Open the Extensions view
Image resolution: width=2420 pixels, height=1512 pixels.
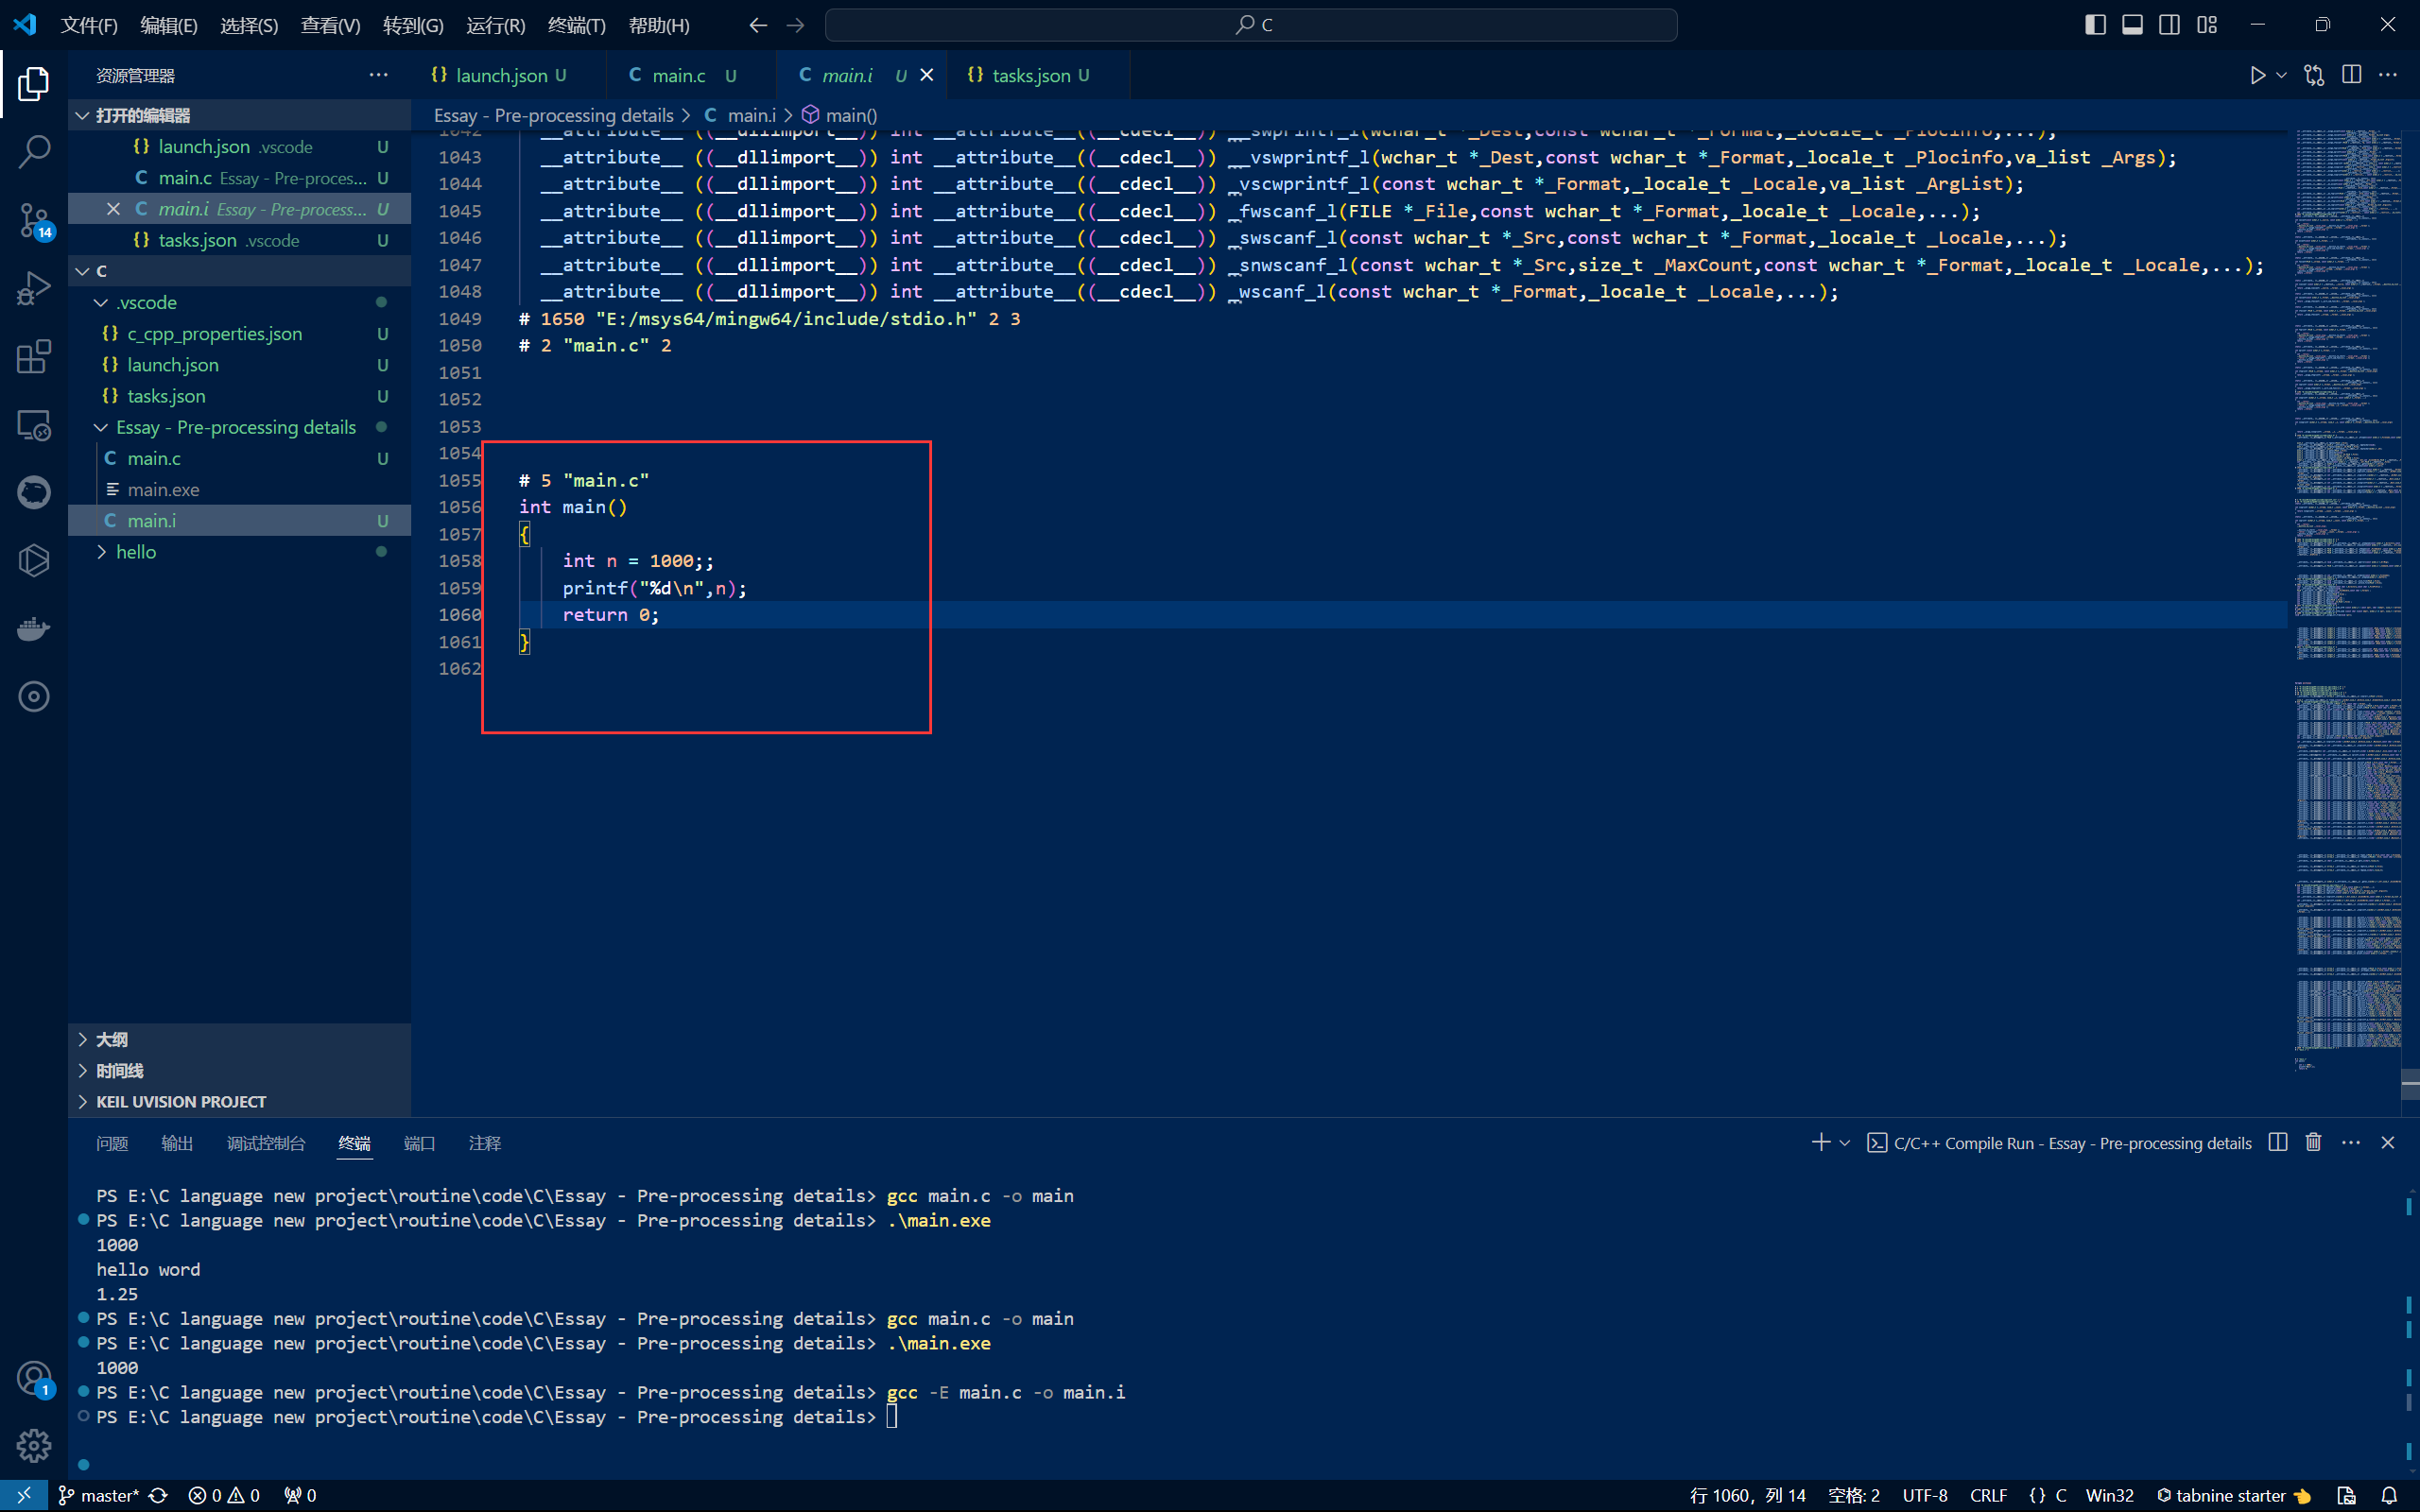(34, 357)
